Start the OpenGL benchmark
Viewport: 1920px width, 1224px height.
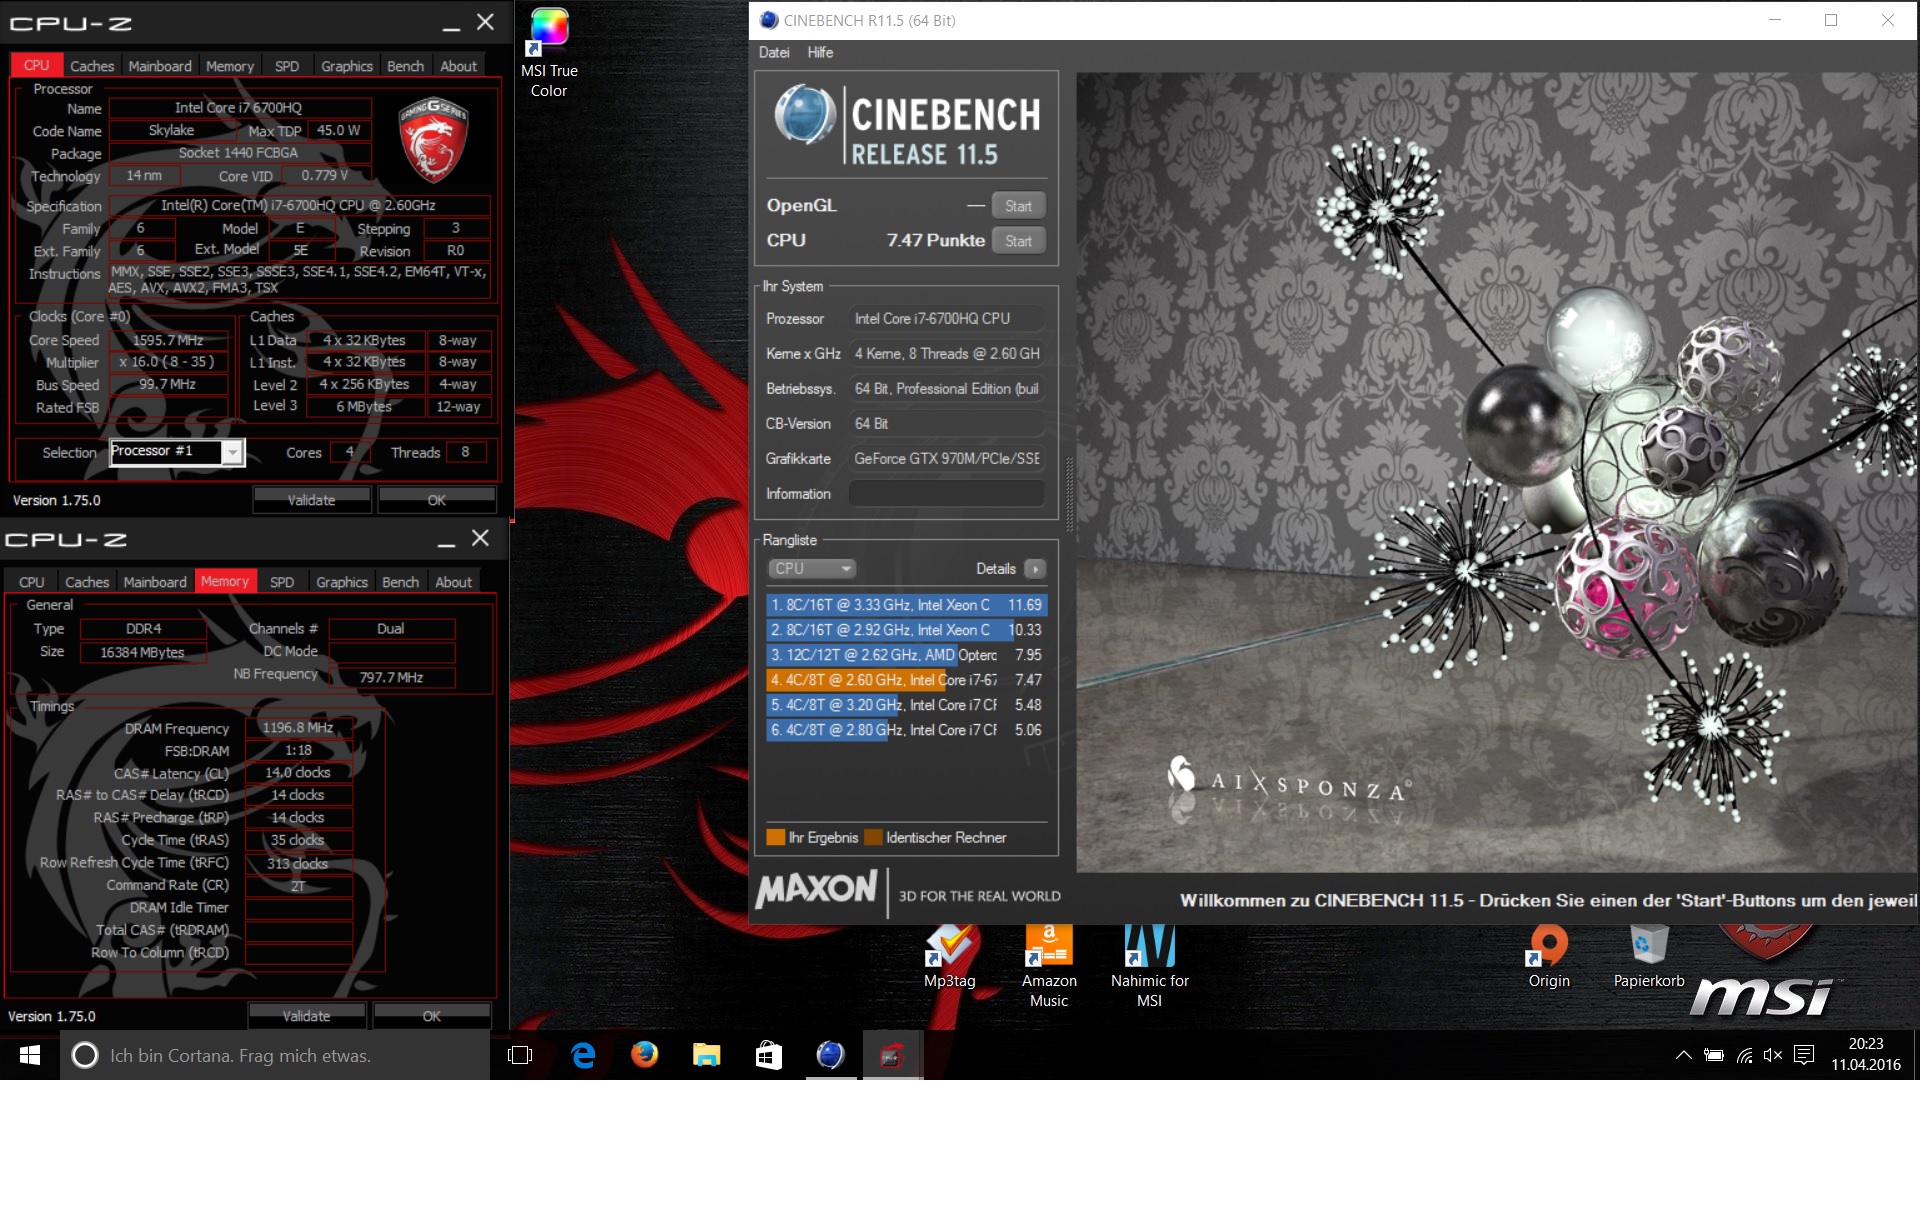[x=1019, y=206]
